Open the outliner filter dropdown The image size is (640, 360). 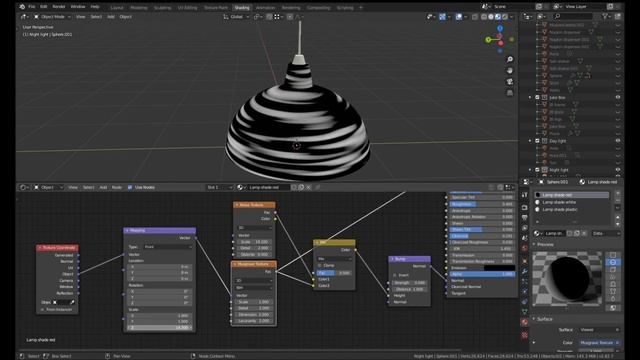606,16
